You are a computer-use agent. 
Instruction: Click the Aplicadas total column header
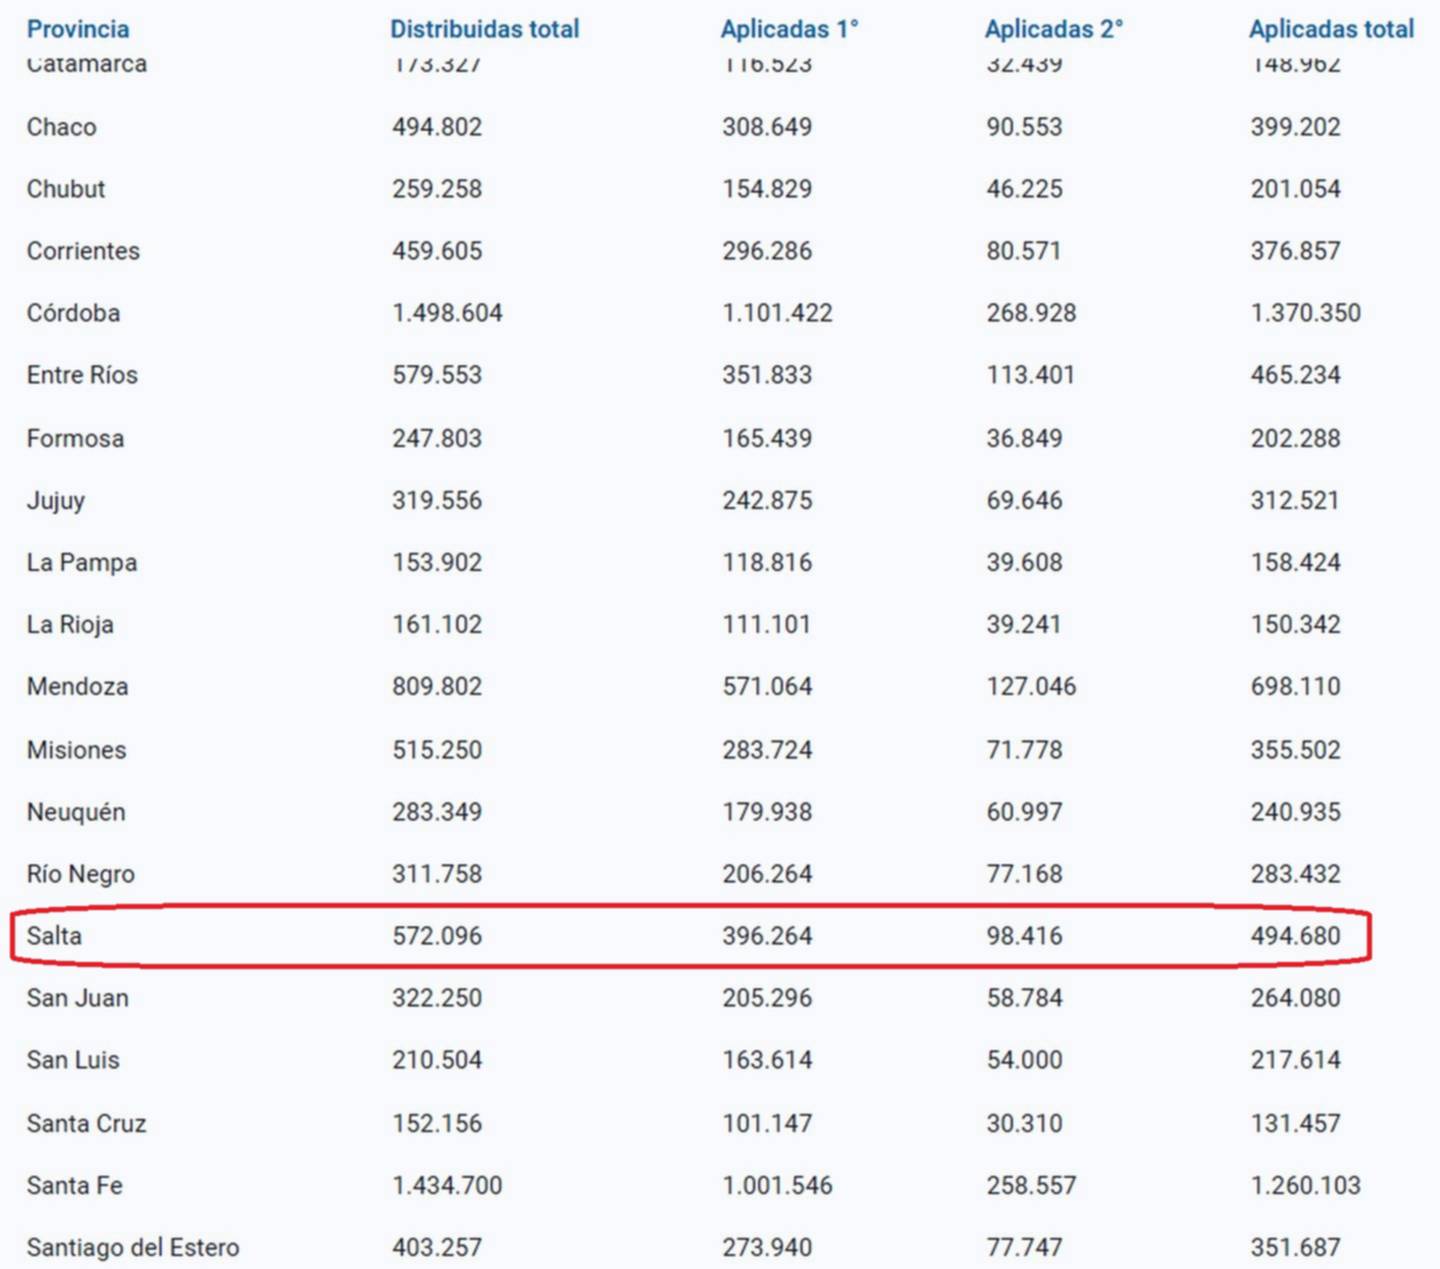1331,29
